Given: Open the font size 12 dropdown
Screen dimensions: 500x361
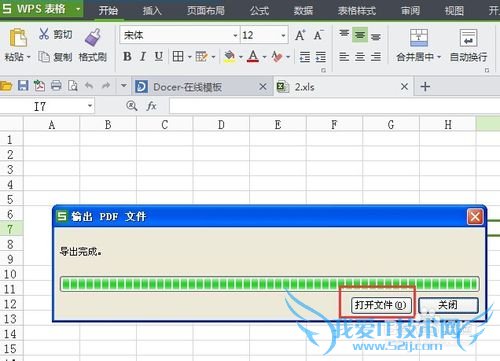Looking at the screenshot, I should [x=283, y=35].
